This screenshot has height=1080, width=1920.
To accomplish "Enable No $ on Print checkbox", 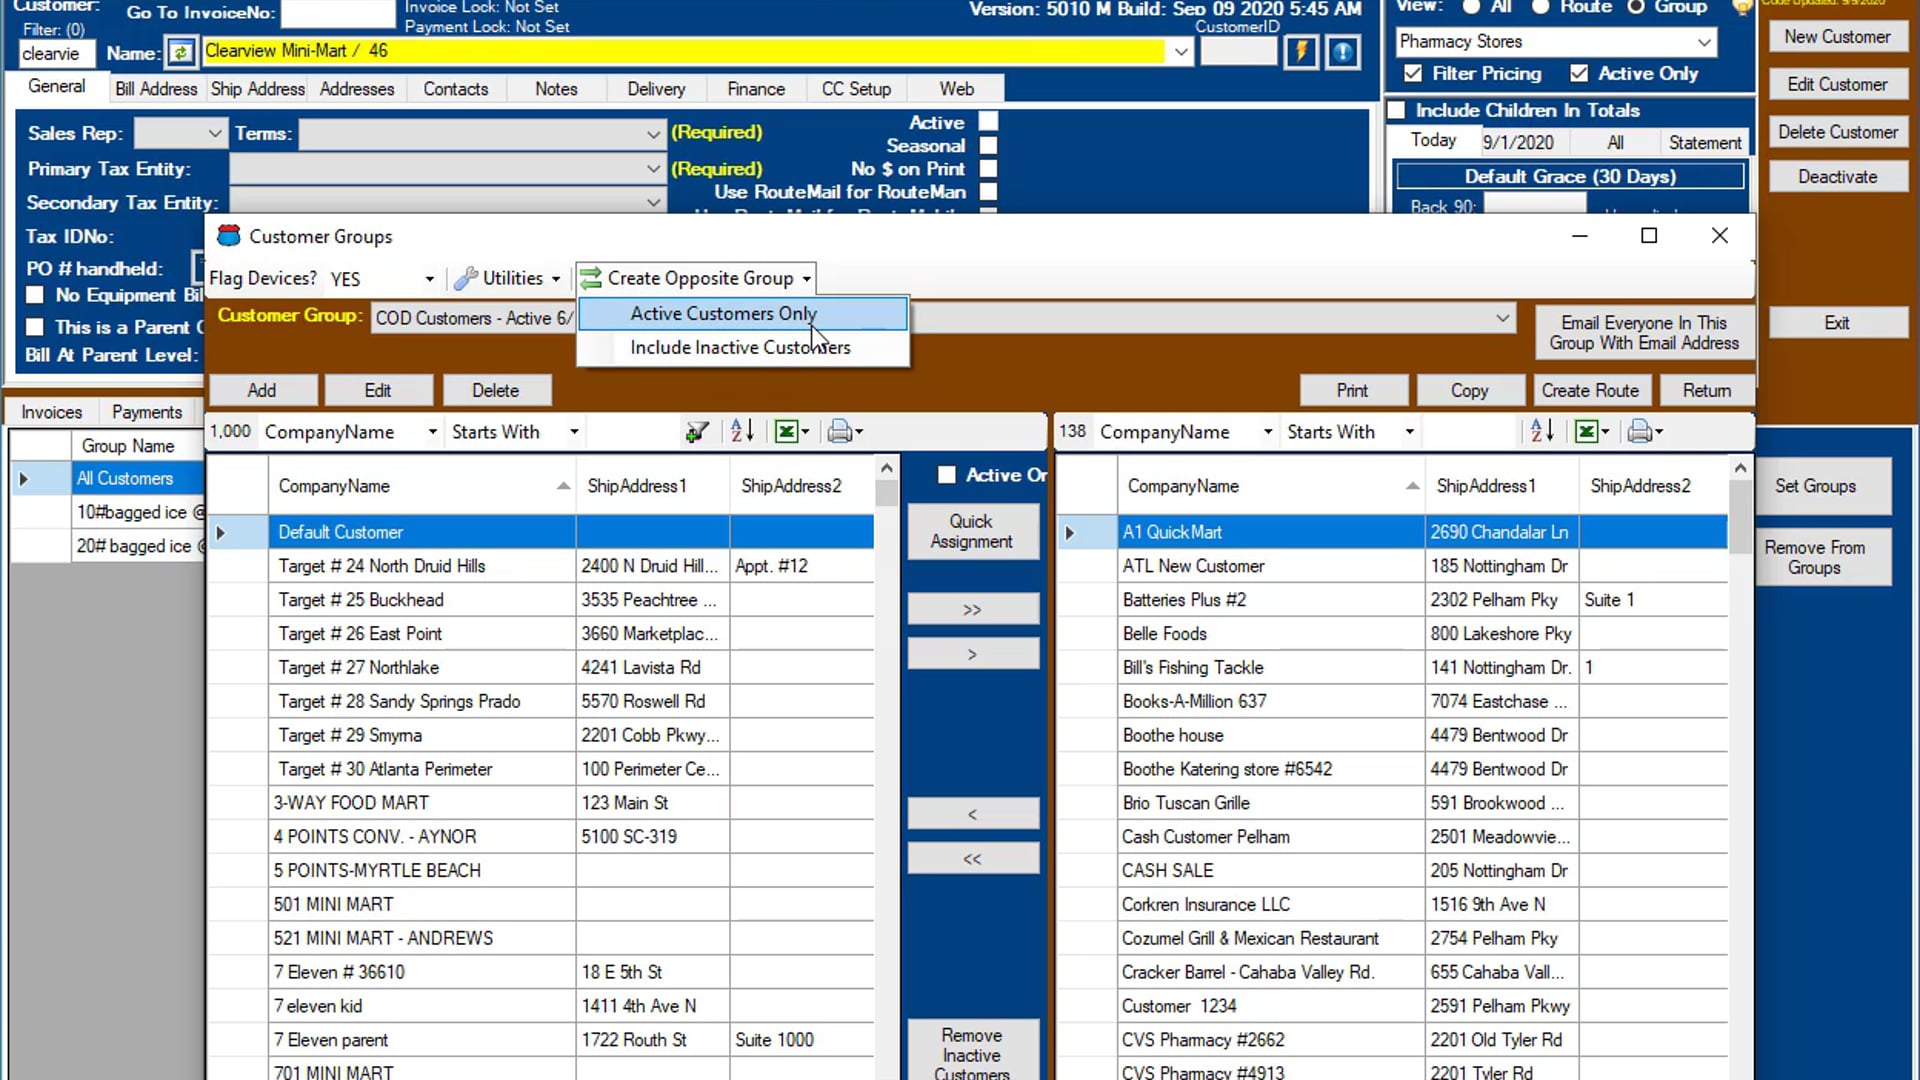I will tap(988, 169).
